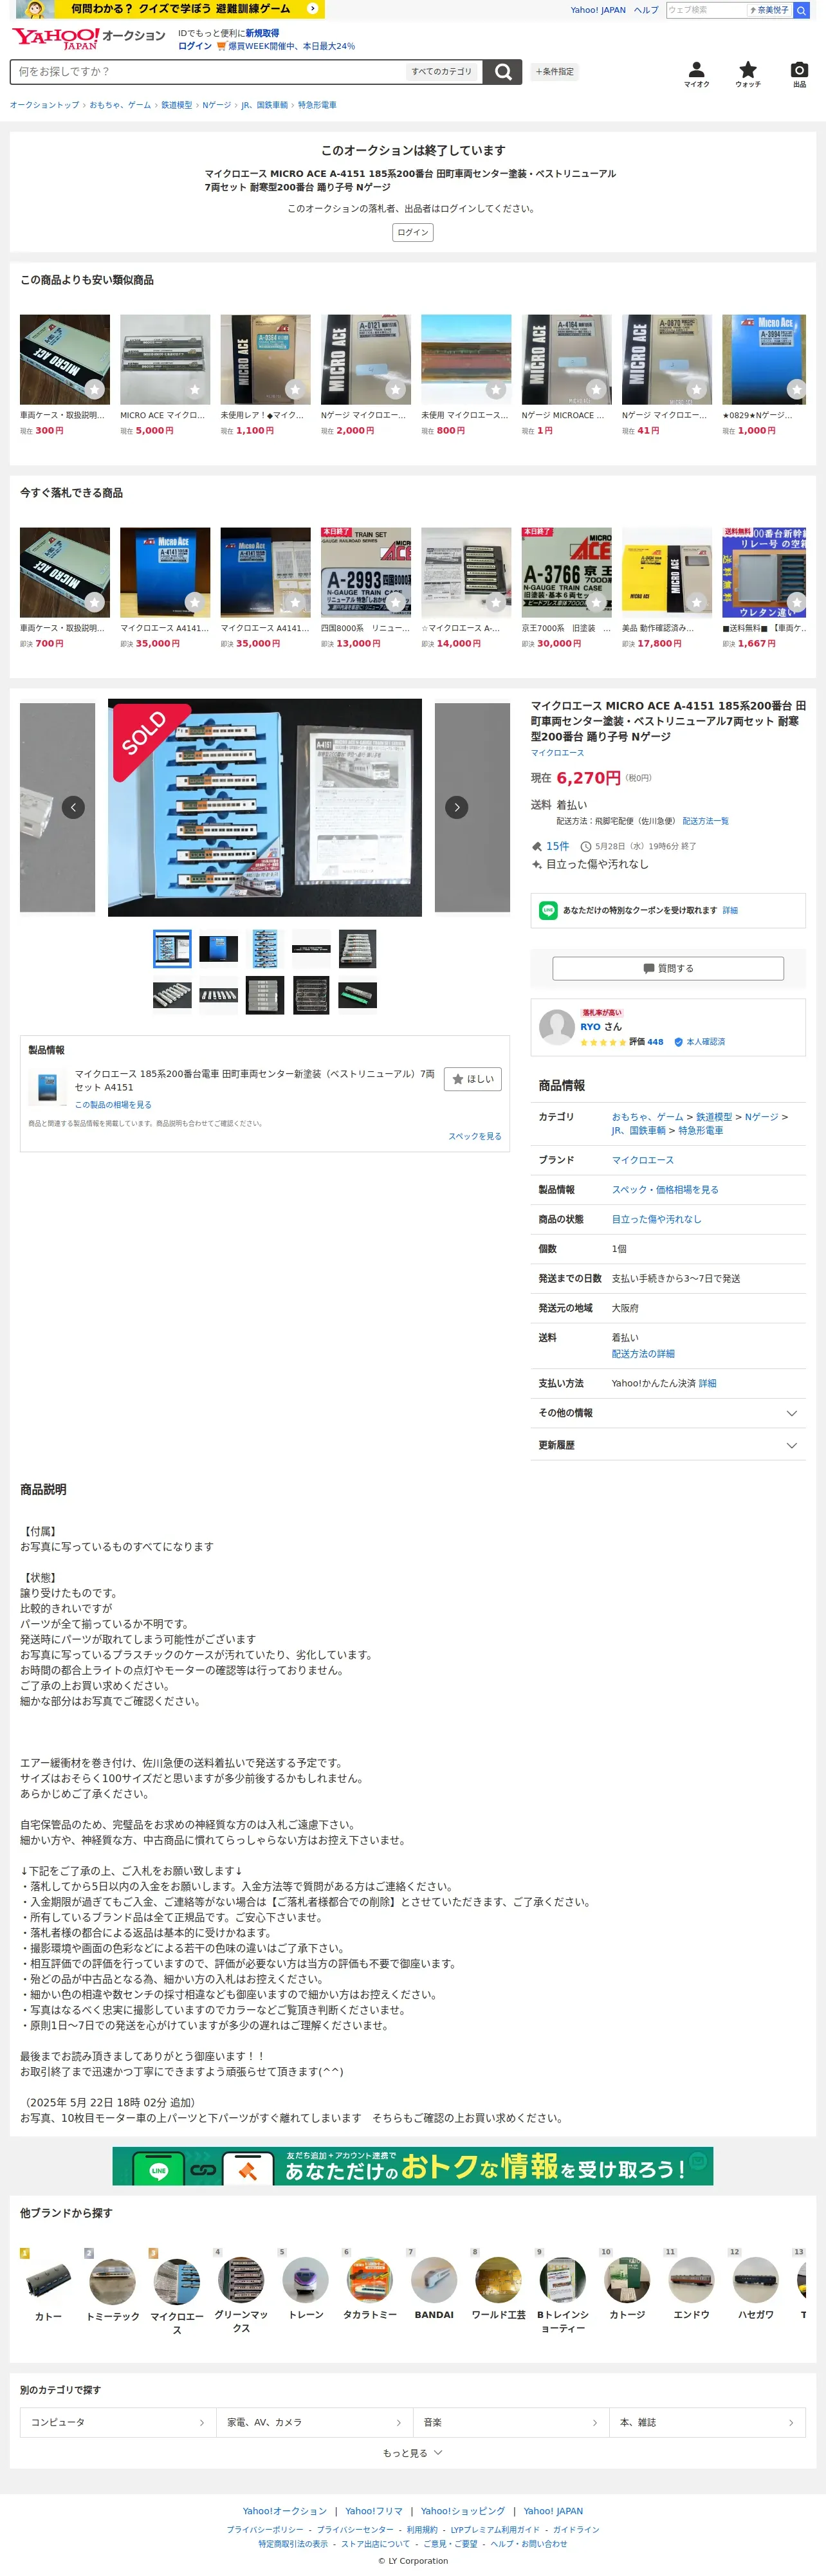
Task: Open the main SOLD product photo
Action: tap(264, 807)
